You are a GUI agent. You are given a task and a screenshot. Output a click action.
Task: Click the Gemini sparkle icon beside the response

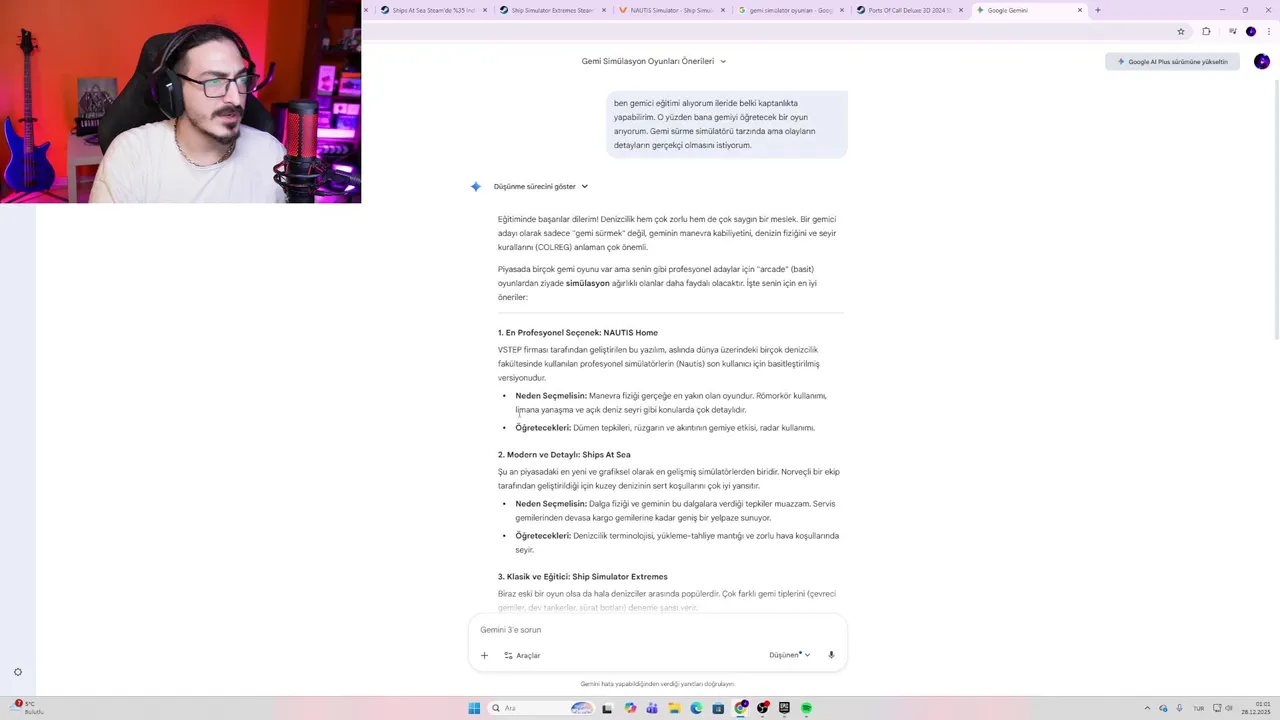tap(476, 186)
